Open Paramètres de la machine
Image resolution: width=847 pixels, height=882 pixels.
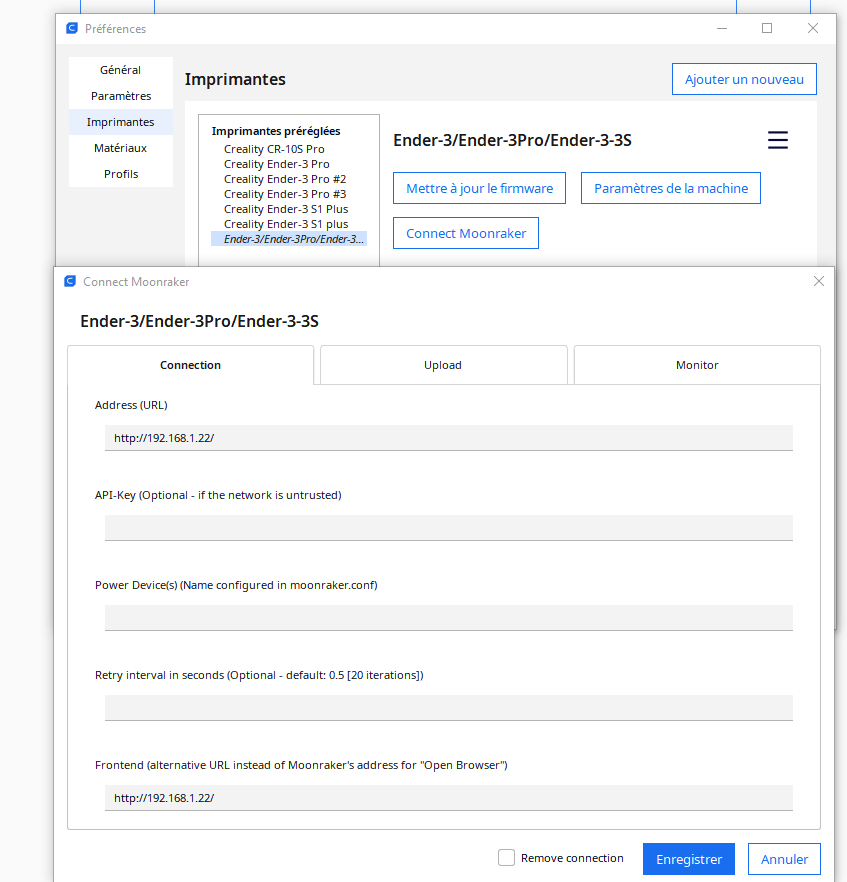671,188
